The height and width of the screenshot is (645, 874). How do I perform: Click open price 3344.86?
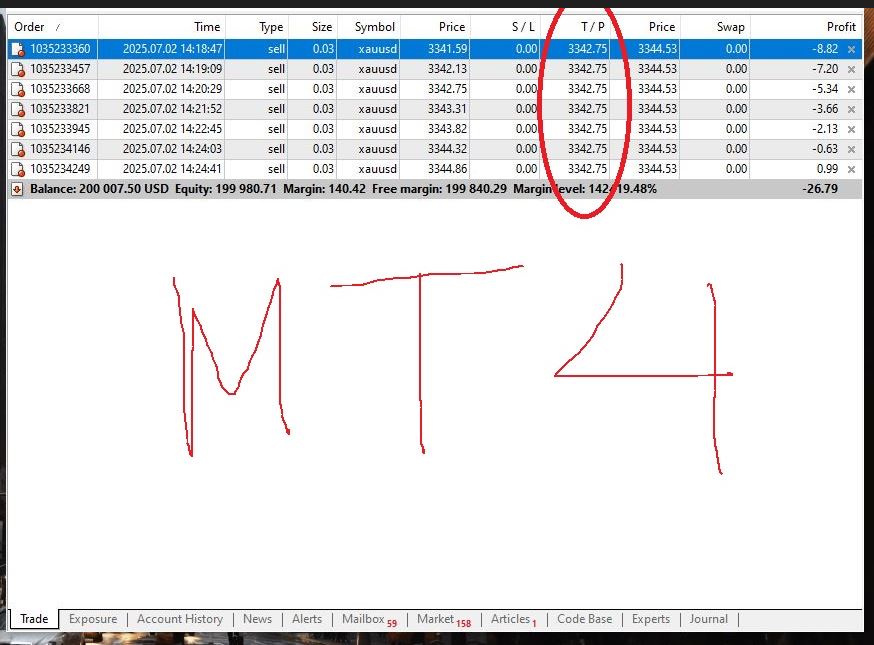(x=448, y=169)
